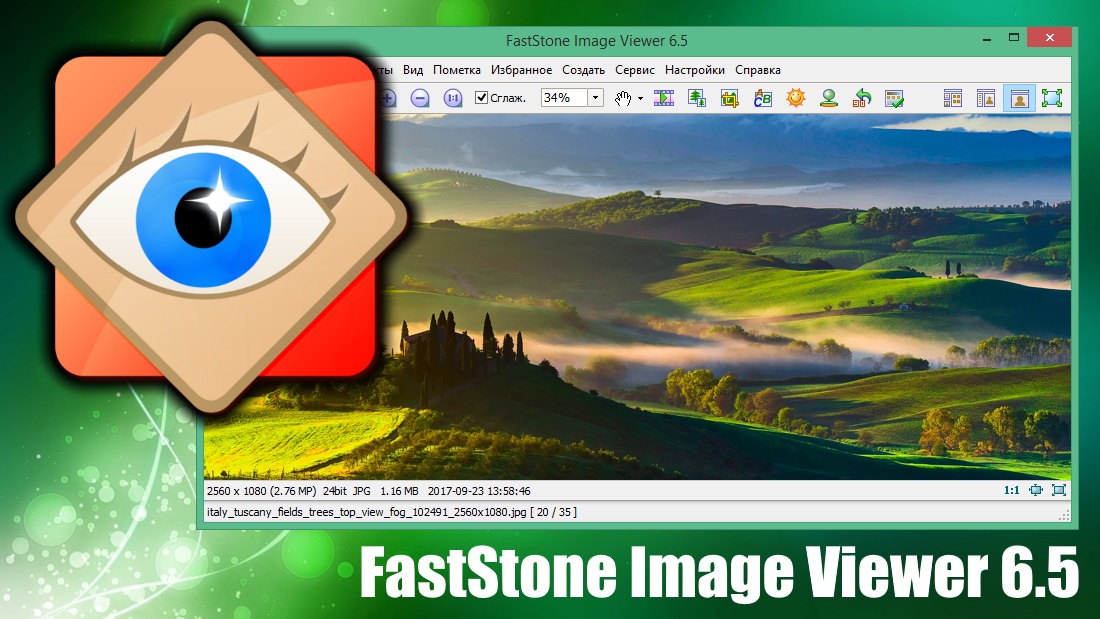Close the FastStone window
1100x619 pixels.
click(1049, 38)
